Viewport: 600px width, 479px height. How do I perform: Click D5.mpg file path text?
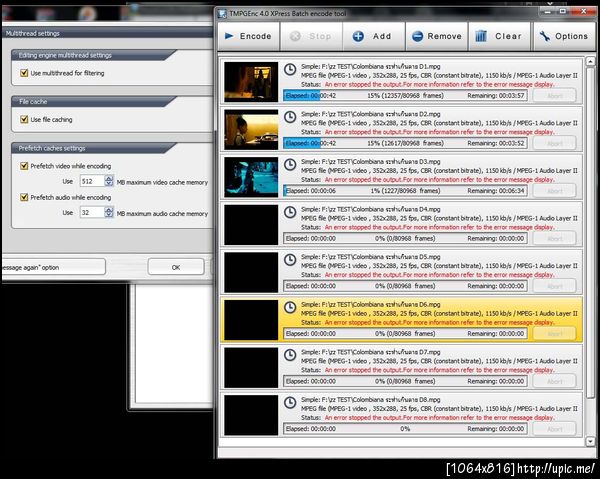370,257
